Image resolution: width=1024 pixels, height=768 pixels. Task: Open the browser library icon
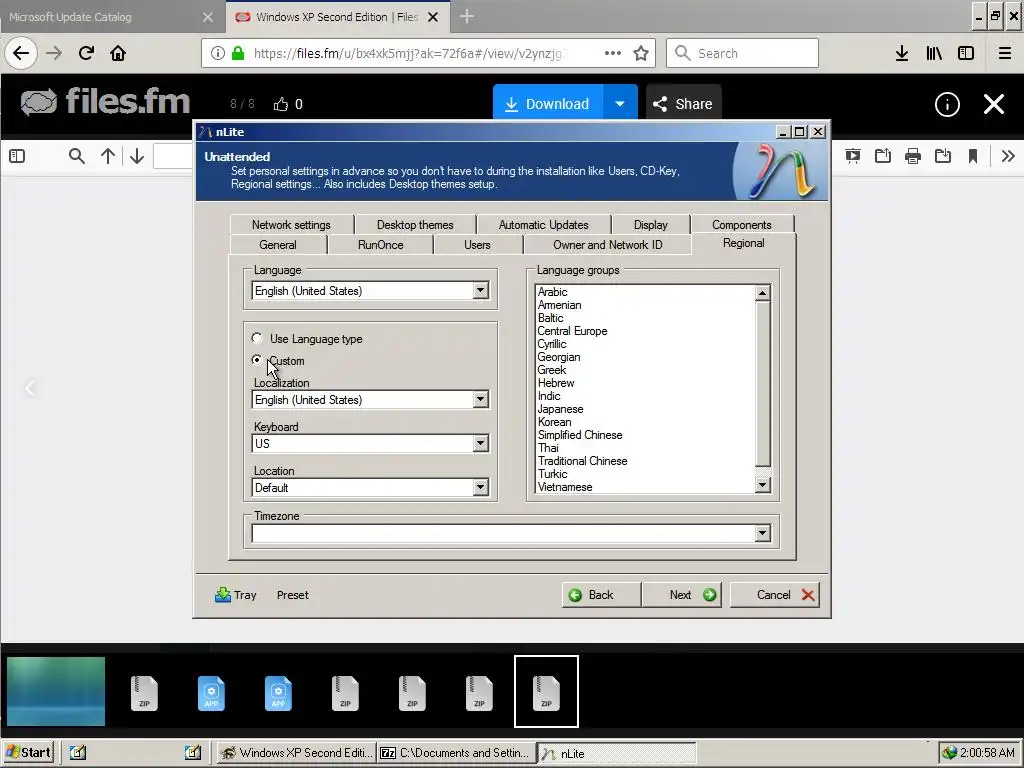934,54
